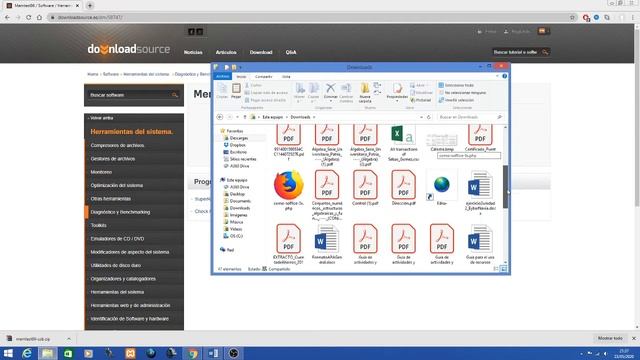Click the refresh icon beside the address bar

click(x=429, y=117)
